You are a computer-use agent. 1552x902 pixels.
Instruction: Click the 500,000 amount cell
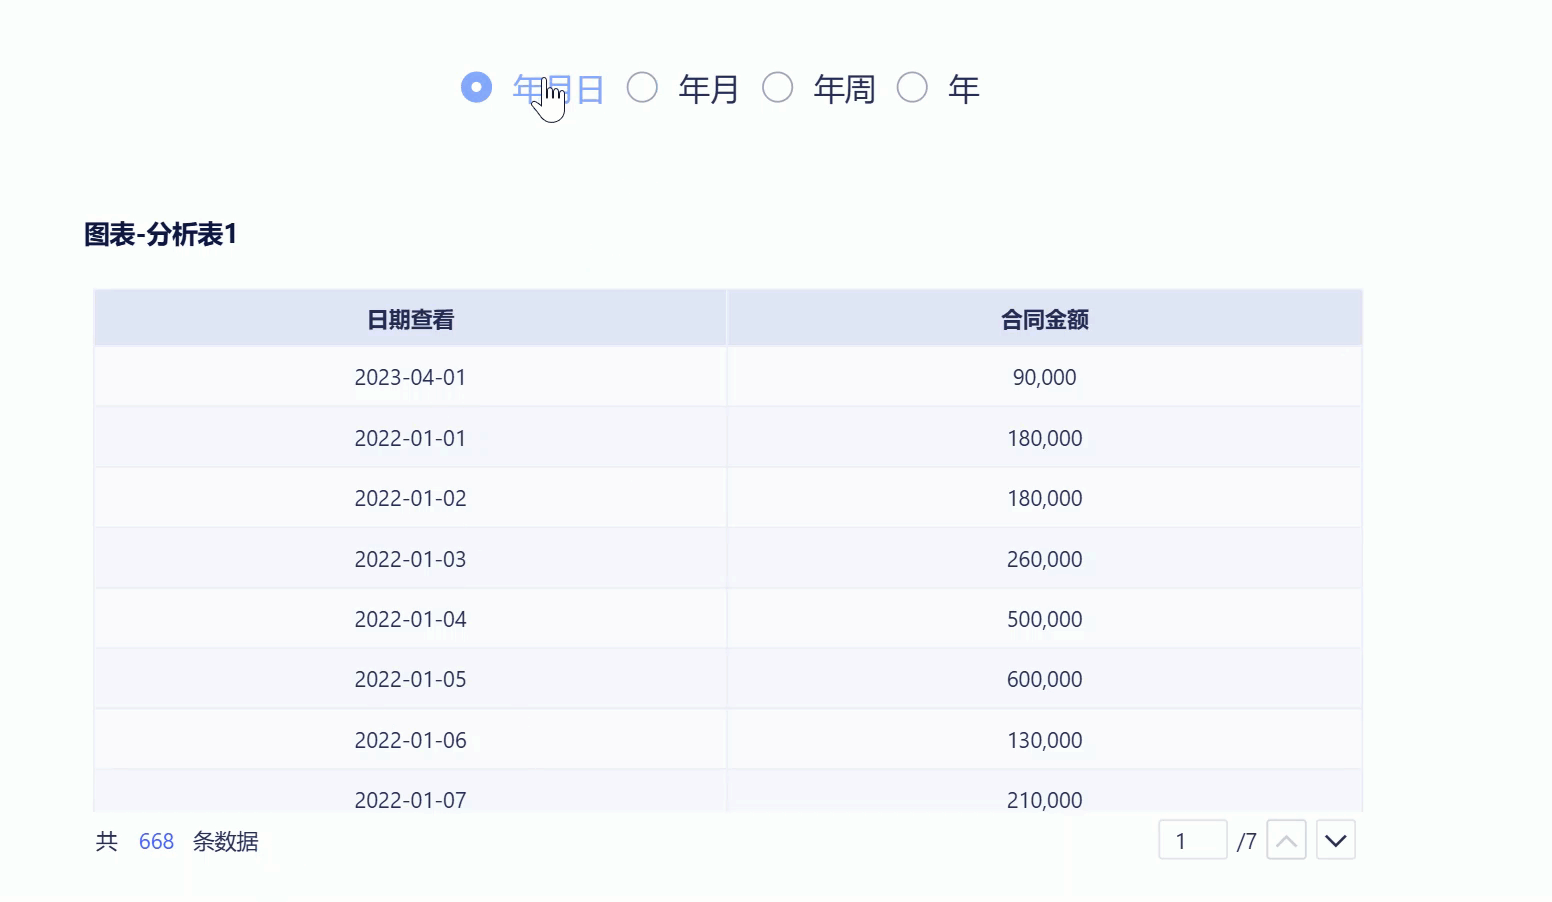tap(1044, 619)
